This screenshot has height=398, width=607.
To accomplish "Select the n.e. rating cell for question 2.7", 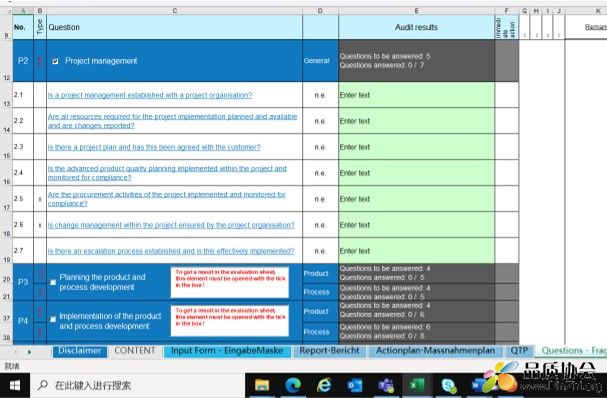I will point(320,251).
